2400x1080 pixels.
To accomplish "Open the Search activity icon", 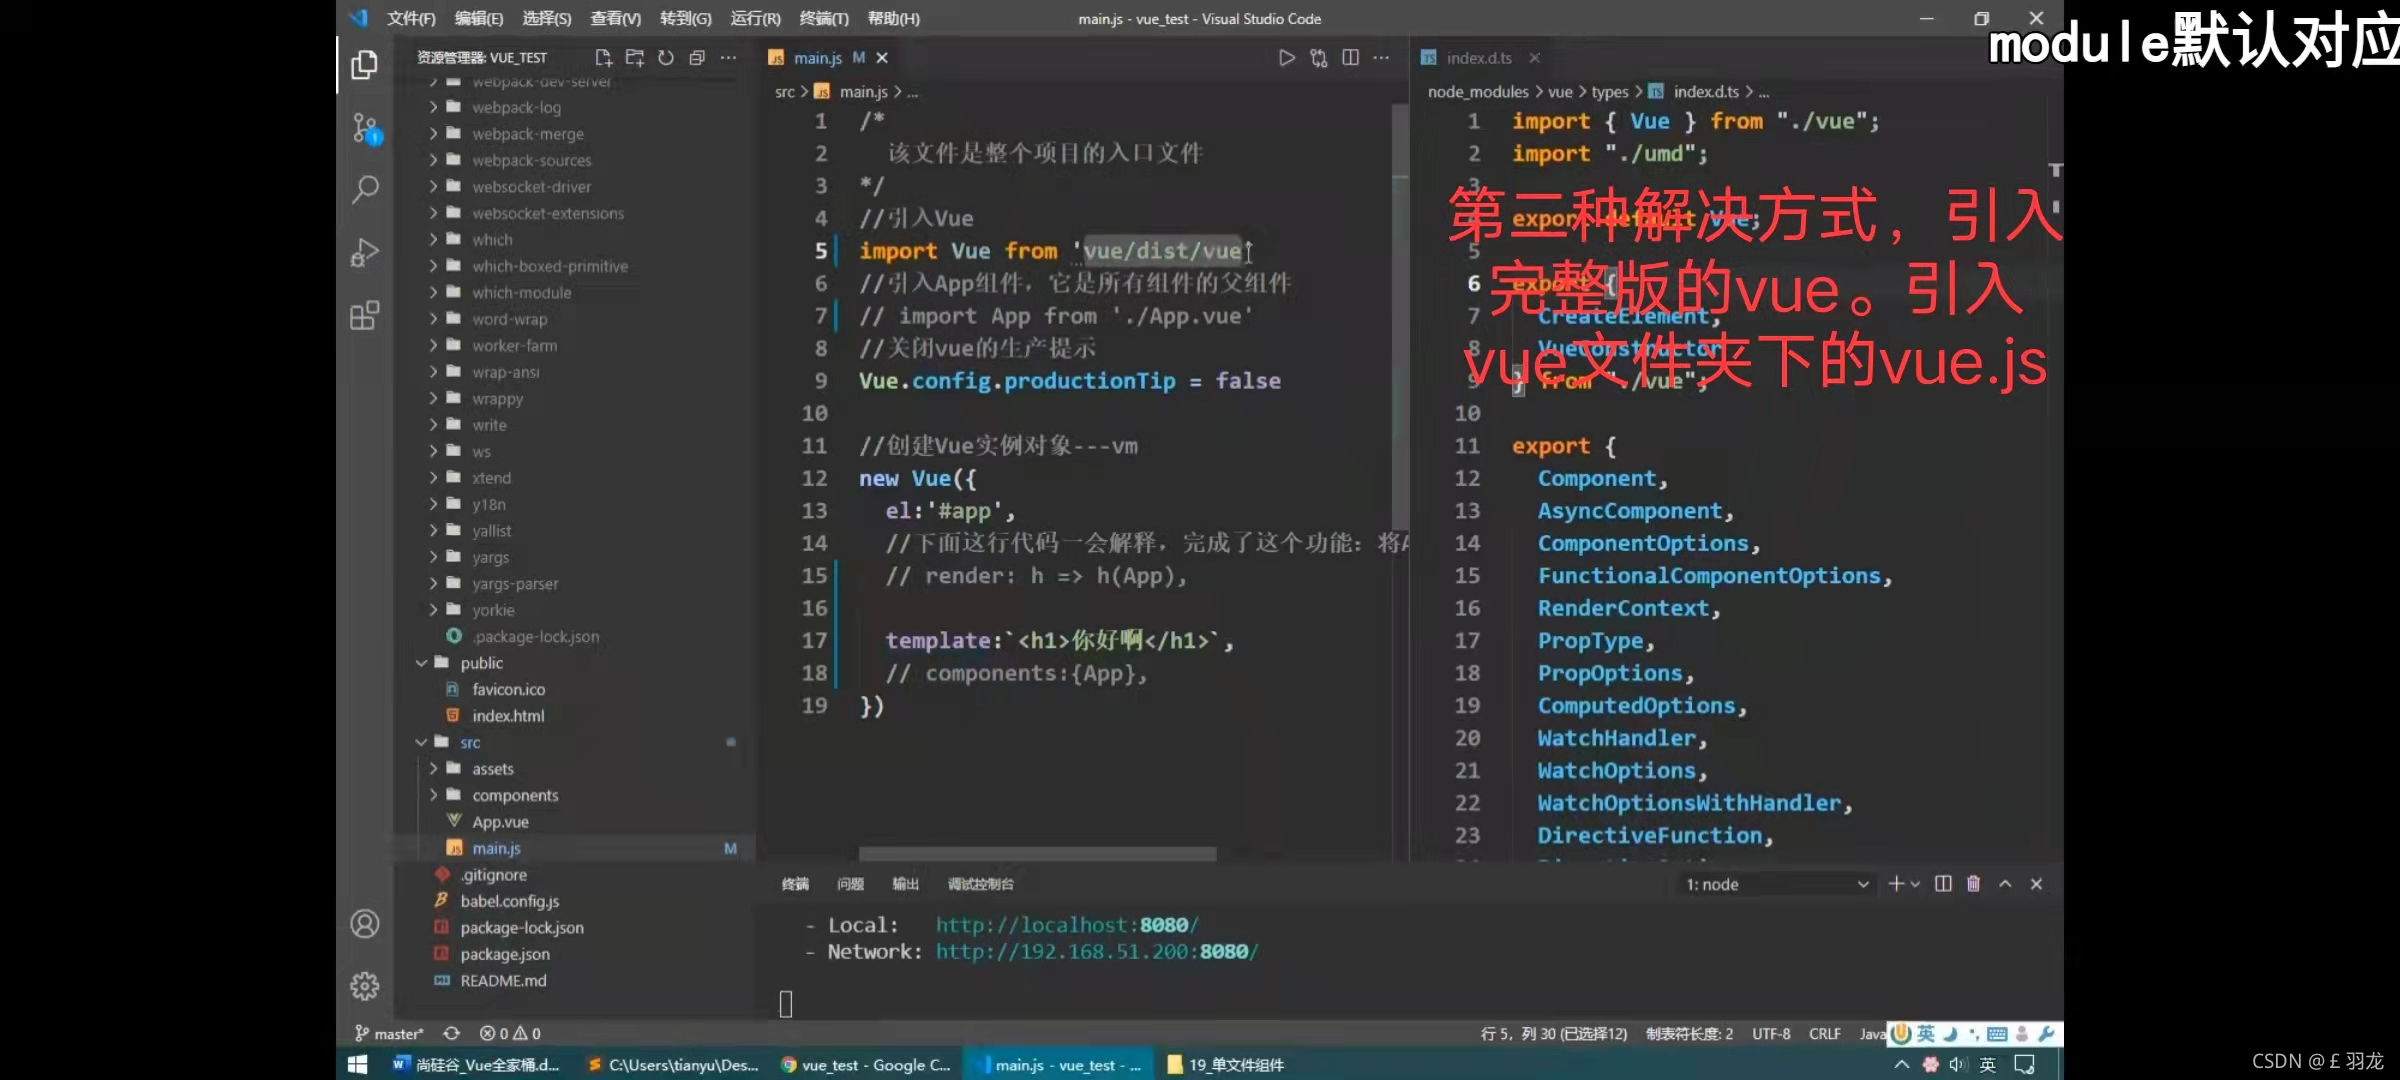I will pos(366,189).
